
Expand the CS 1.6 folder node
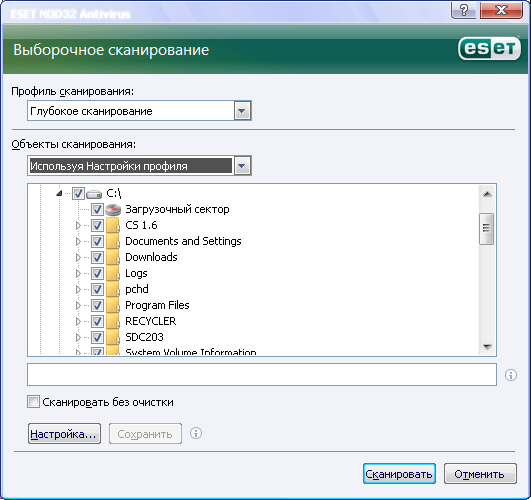pos(78,225)
